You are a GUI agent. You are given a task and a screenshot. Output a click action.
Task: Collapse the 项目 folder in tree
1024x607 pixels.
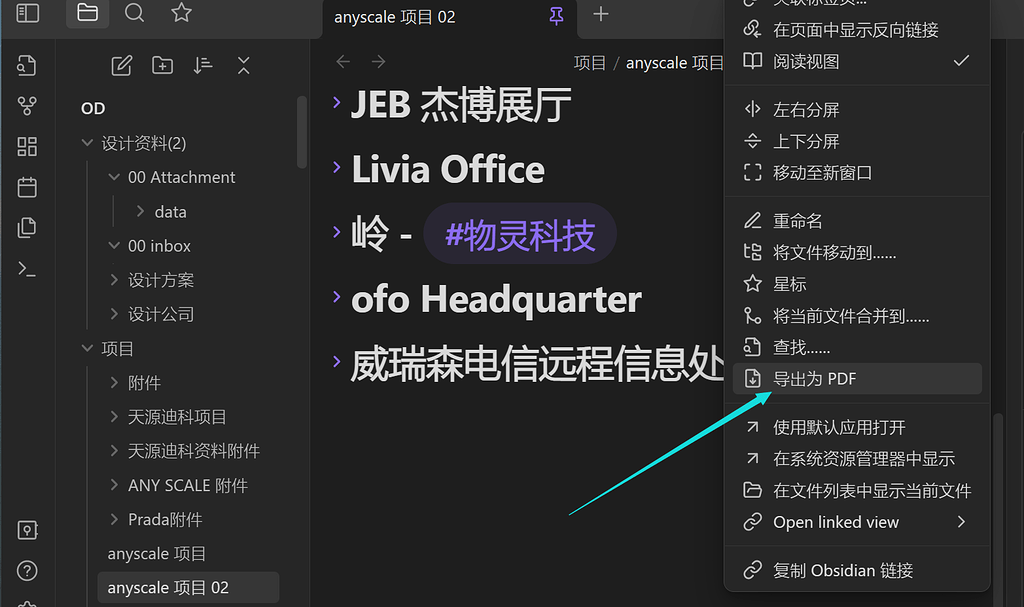tap(87, 348)
